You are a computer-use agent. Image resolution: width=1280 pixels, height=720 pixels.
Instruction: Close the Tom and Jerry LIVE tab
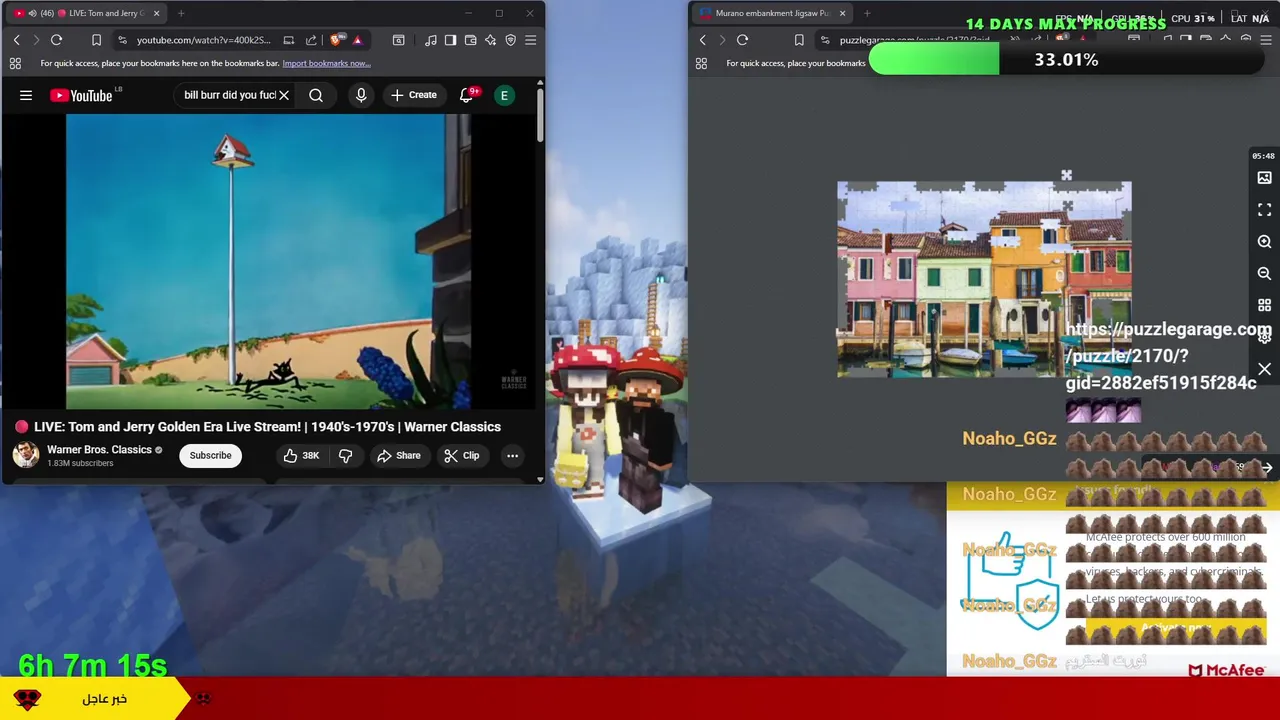(156, 13)
